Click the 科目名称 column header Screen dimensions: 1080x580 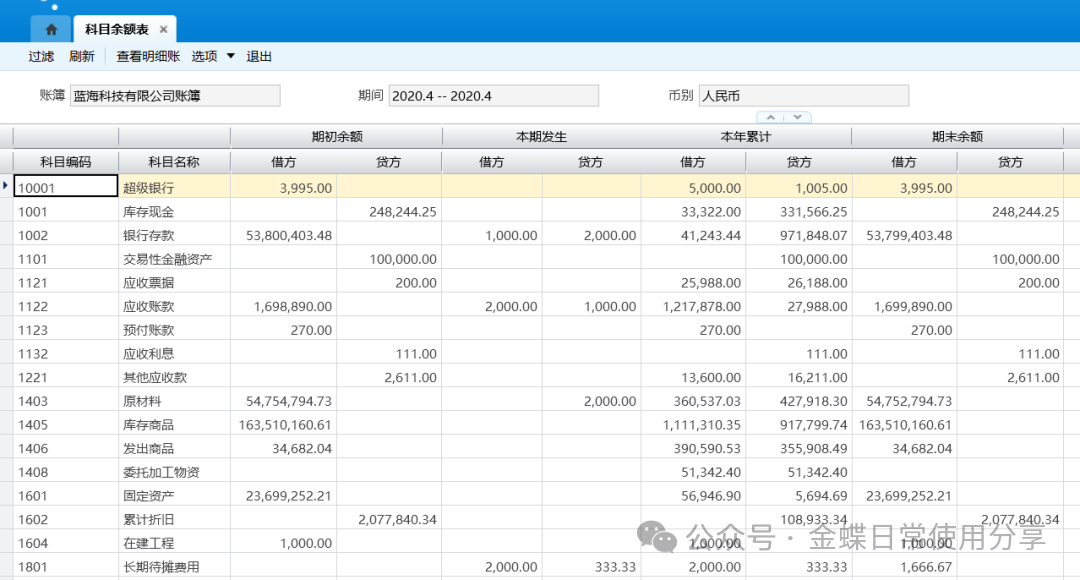tap(174, 162)
